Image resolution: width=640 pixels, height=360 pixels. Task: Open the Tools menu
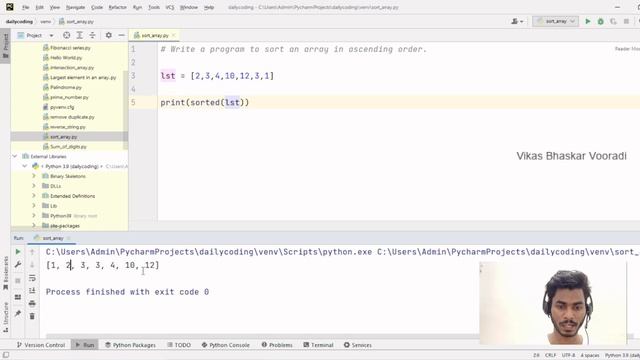[x=154, y=7]
